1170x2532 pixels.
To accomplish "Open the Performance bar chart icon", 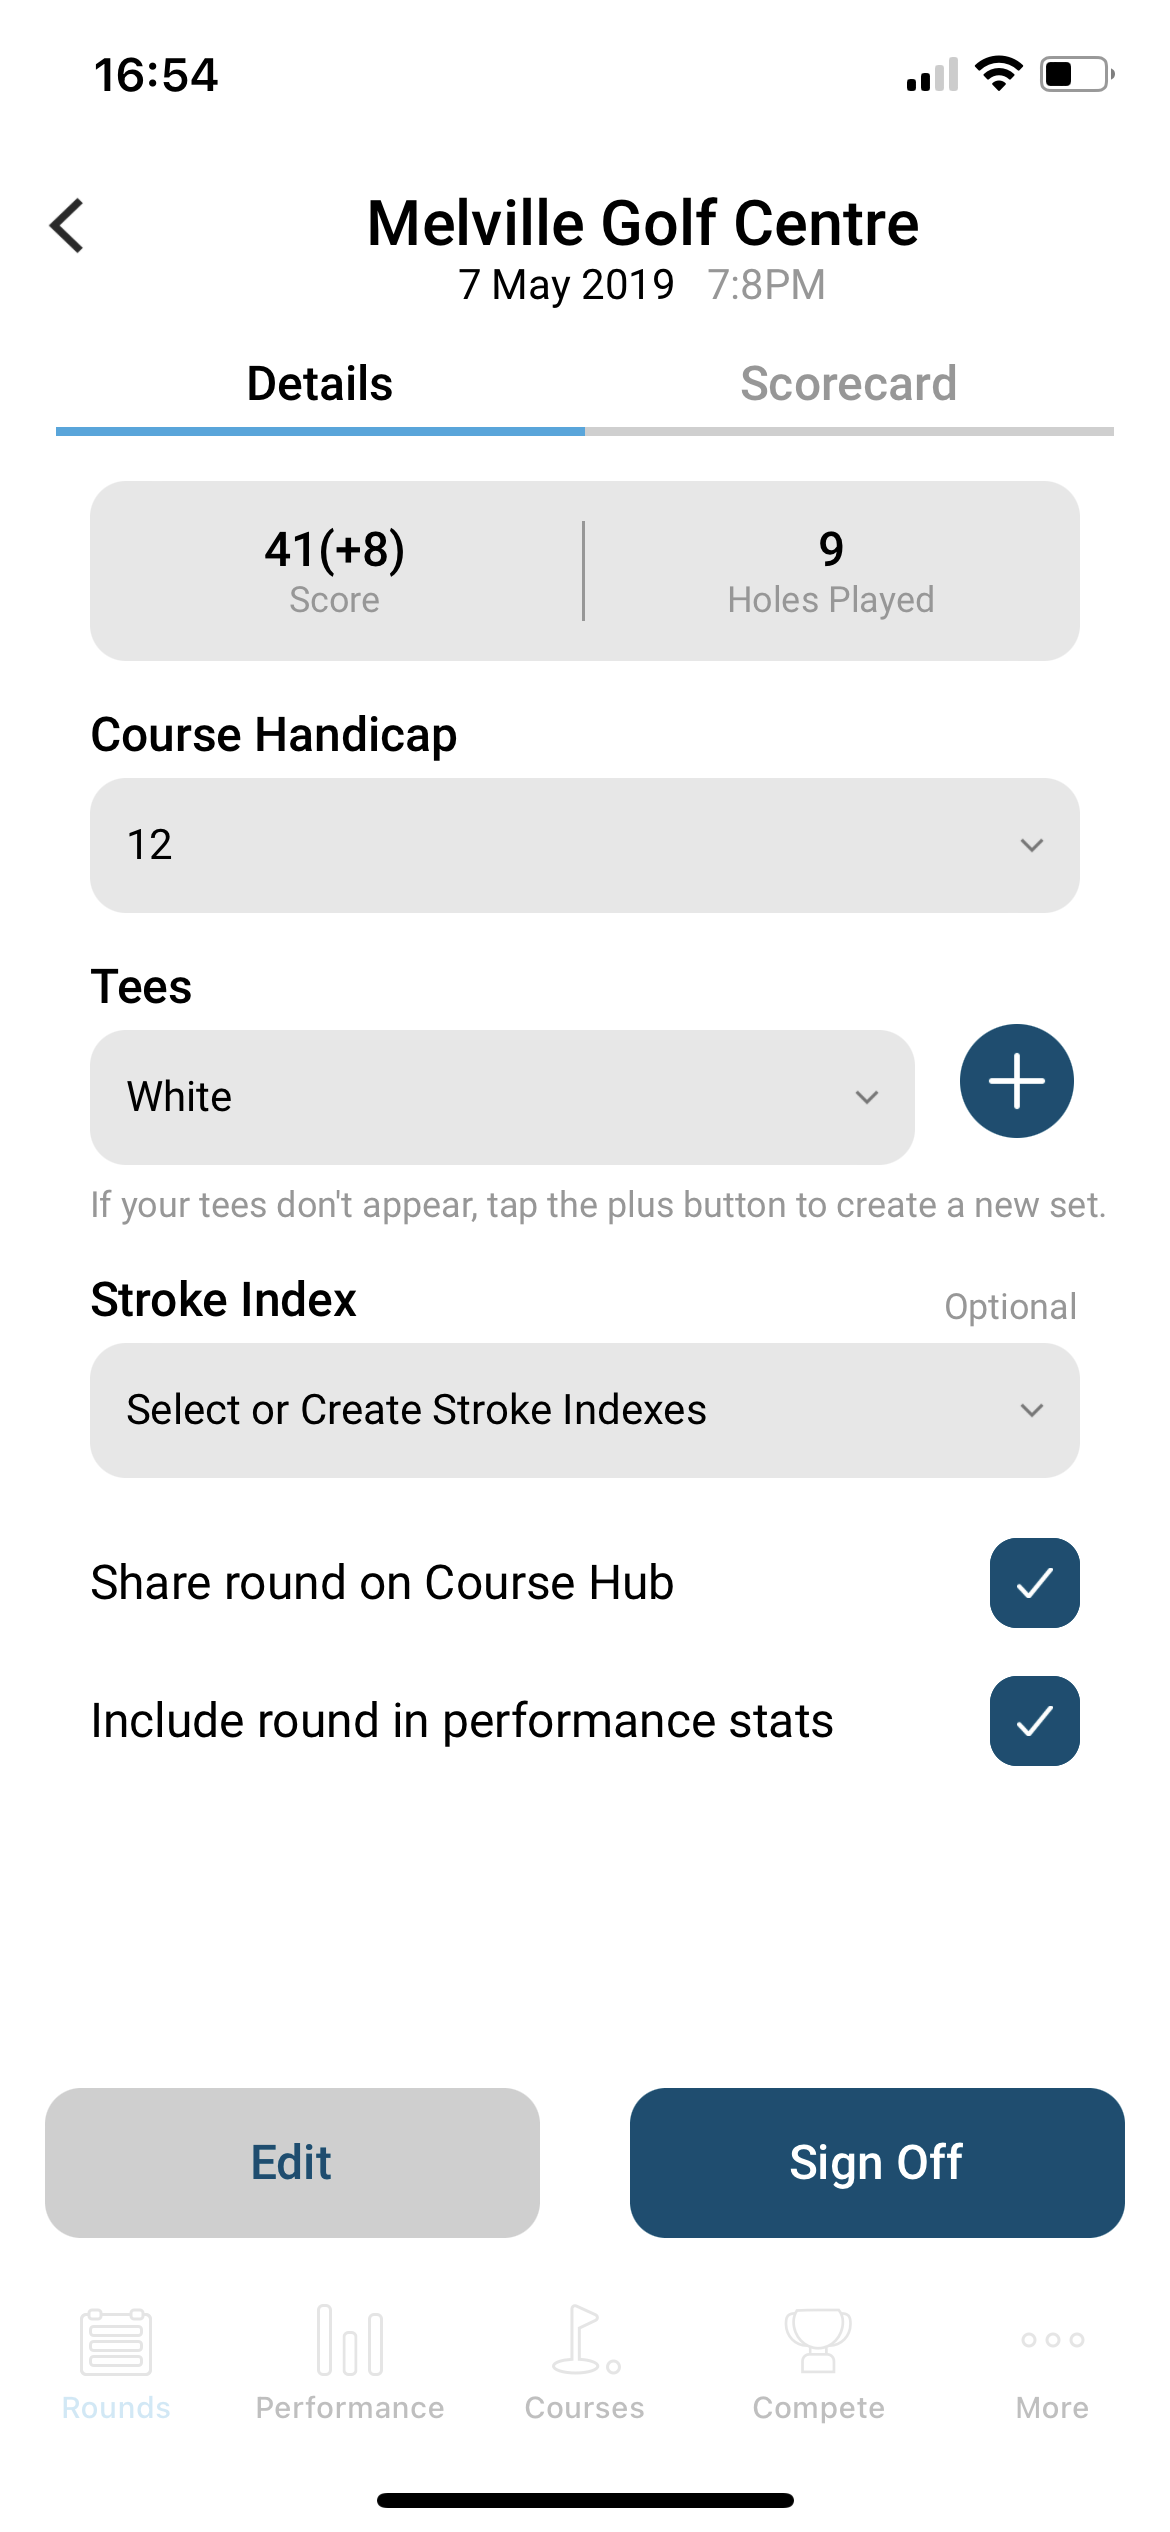I will pyautogui.click(x=349, y=2339).
